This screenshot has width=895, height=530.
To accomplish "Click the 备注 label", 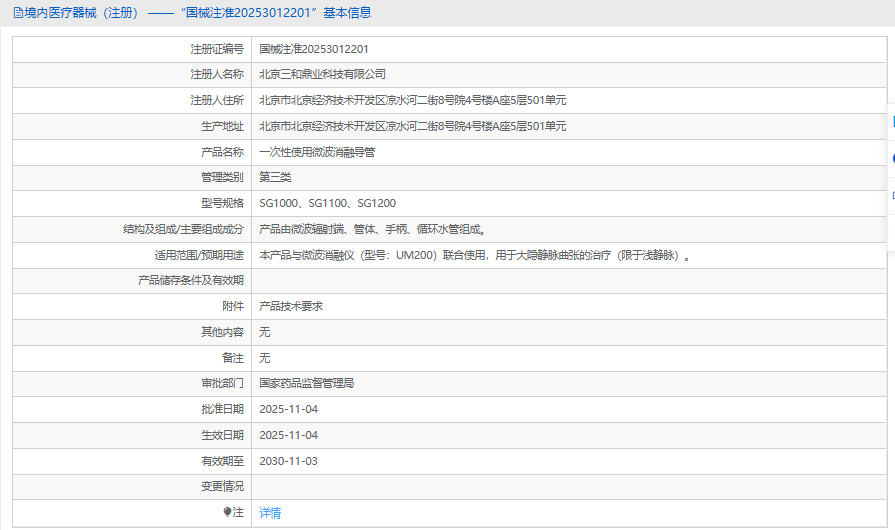I will click(x=233, y=358).
